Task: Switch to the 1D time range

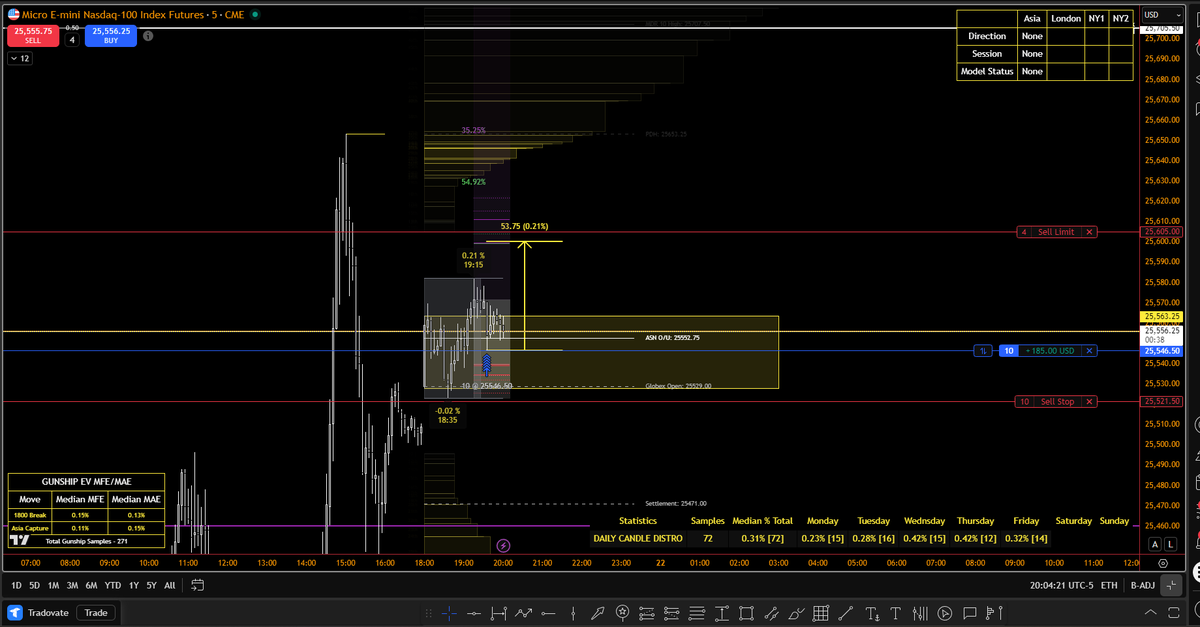Action: pyautogui.click(x=17, y=585)
